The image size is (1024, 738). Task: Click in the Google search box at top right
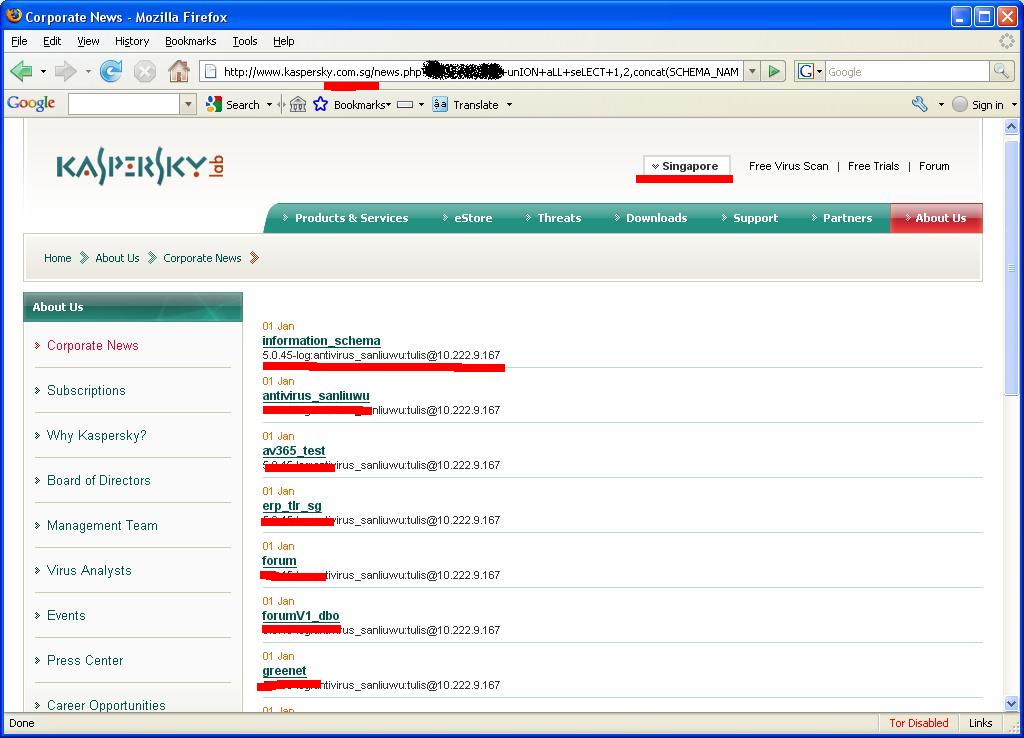pyautogui.click(x=907, y=72)
